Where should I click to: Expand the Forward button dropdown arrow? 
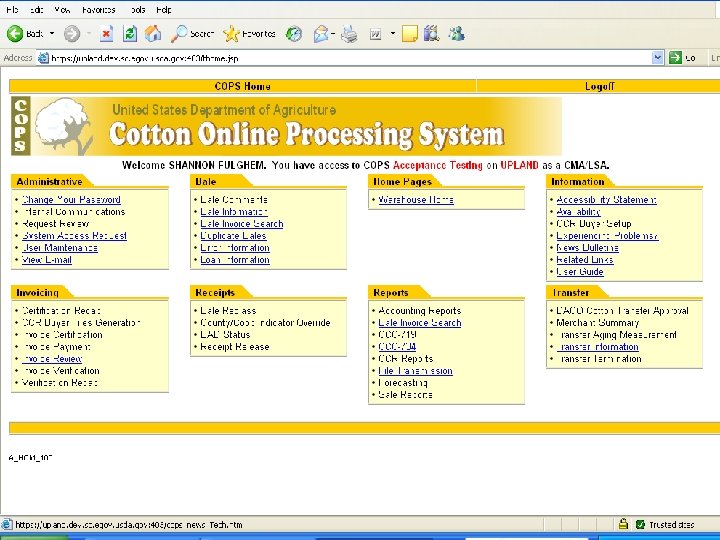point(90,33)
